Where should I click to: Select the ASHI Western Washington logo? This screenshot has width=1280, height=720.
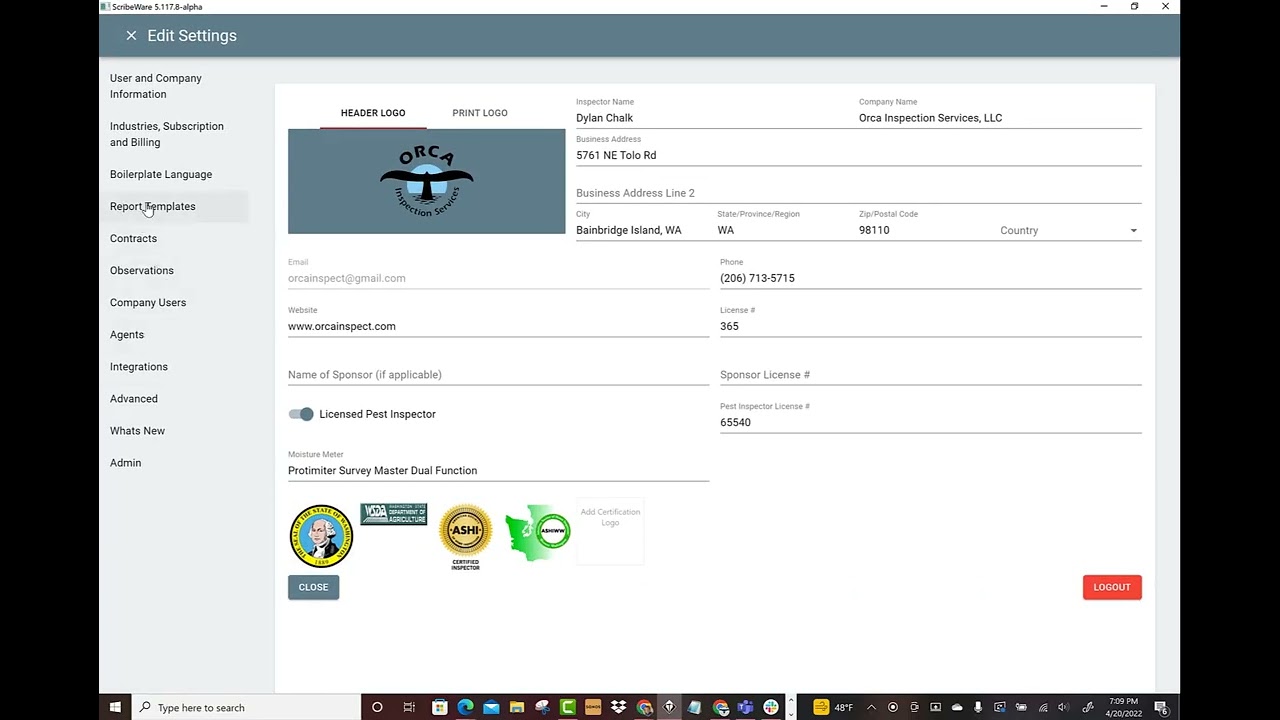[x=537, y=533]
